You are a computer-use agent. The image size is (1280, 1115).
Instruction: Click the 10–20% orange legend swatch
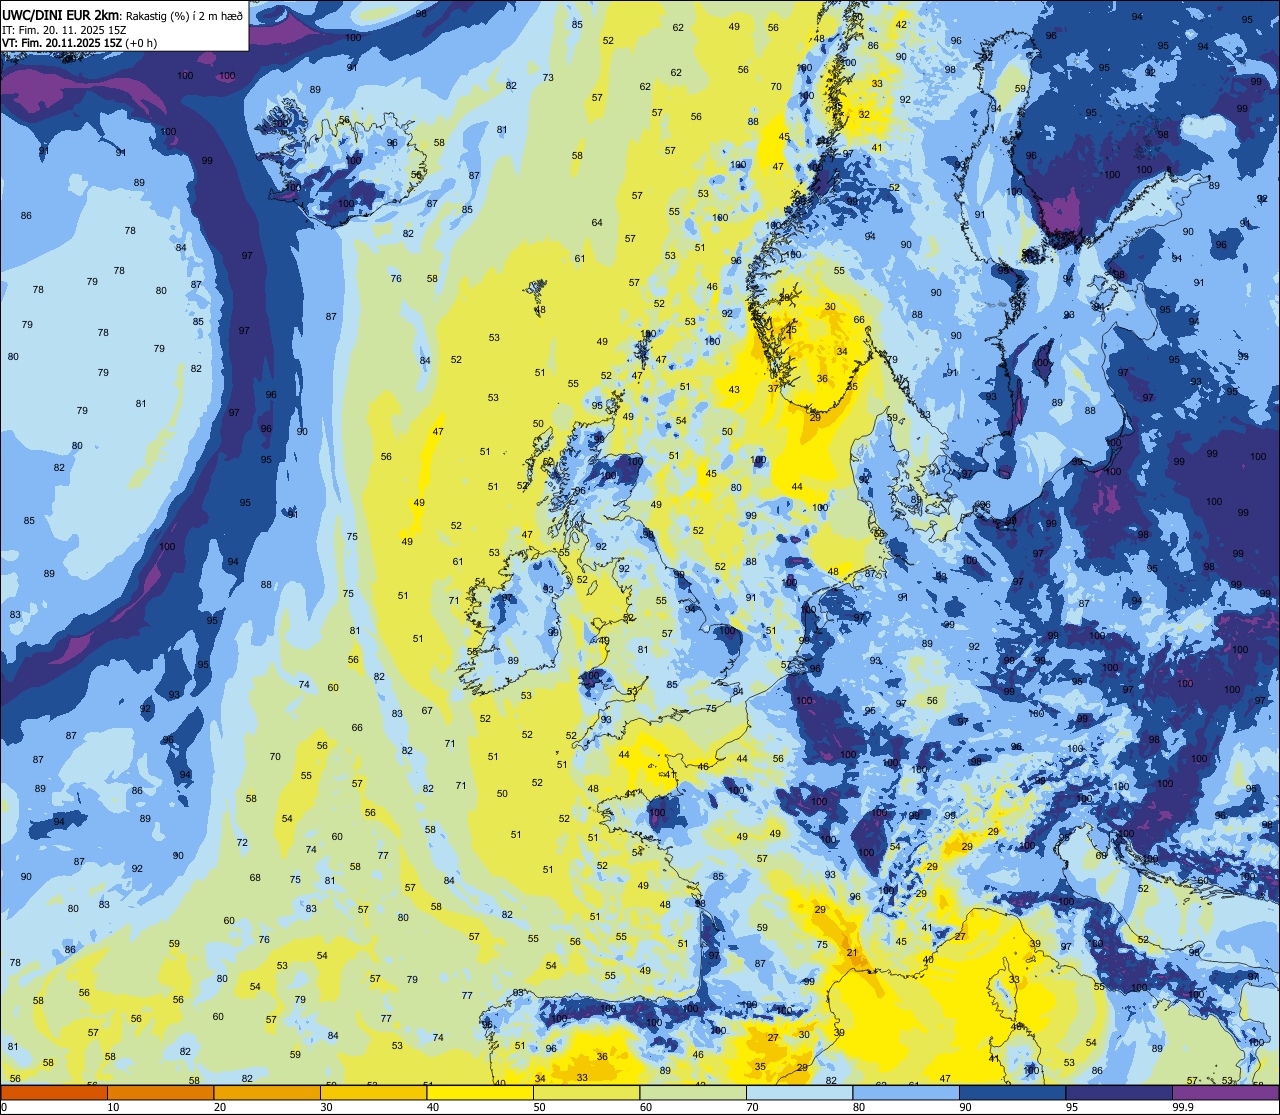pos(160,1093)
